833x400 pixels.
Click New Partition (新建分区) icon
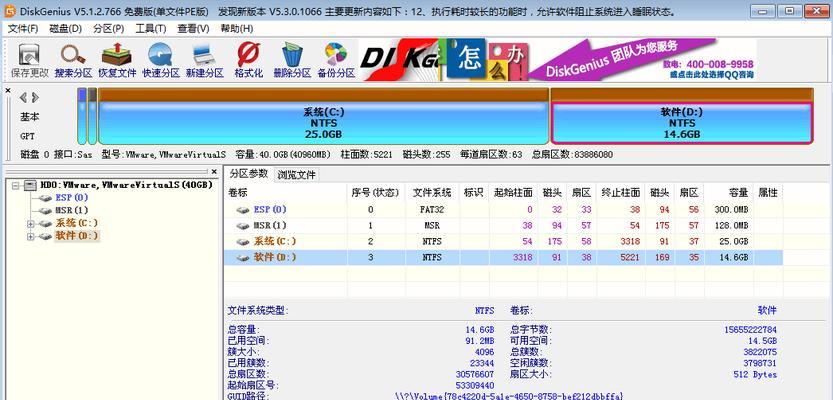point(205,61)
